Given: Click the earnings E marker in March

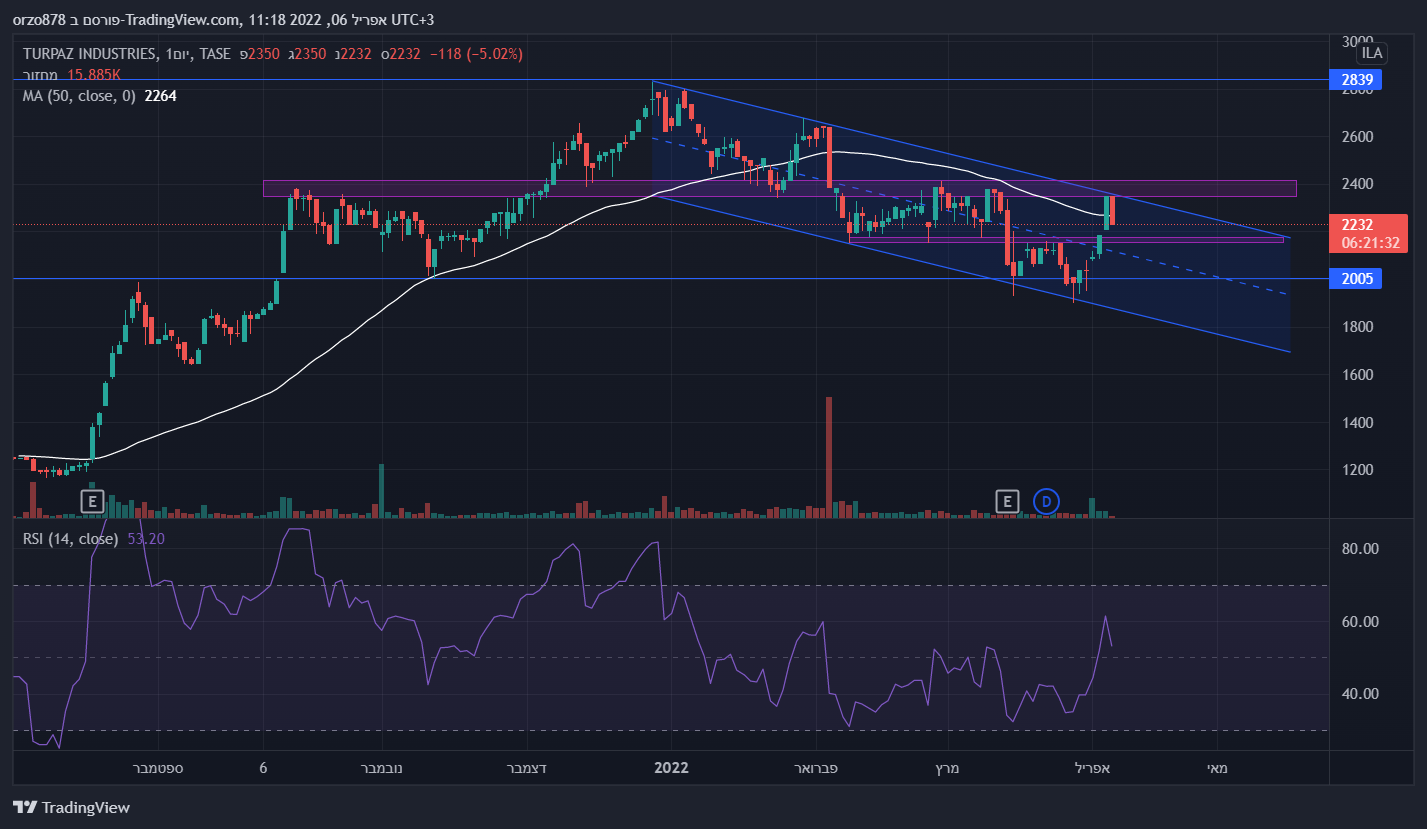Looking at the screenshot, I should 1007,501.
